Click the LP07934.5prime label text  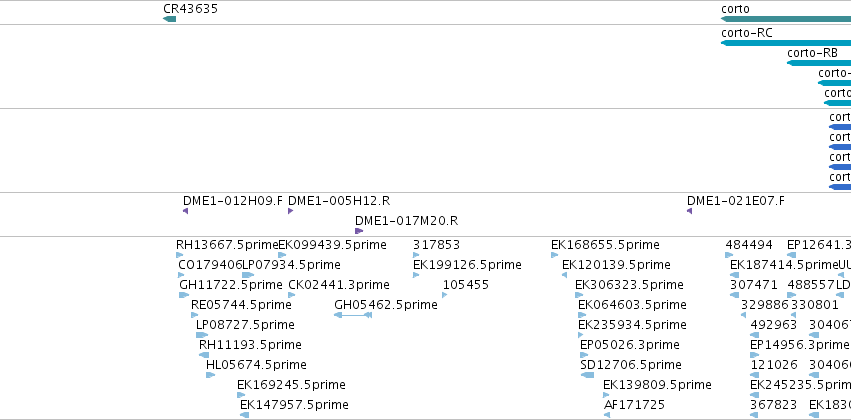pyautogui.click(x=291, y=265)
